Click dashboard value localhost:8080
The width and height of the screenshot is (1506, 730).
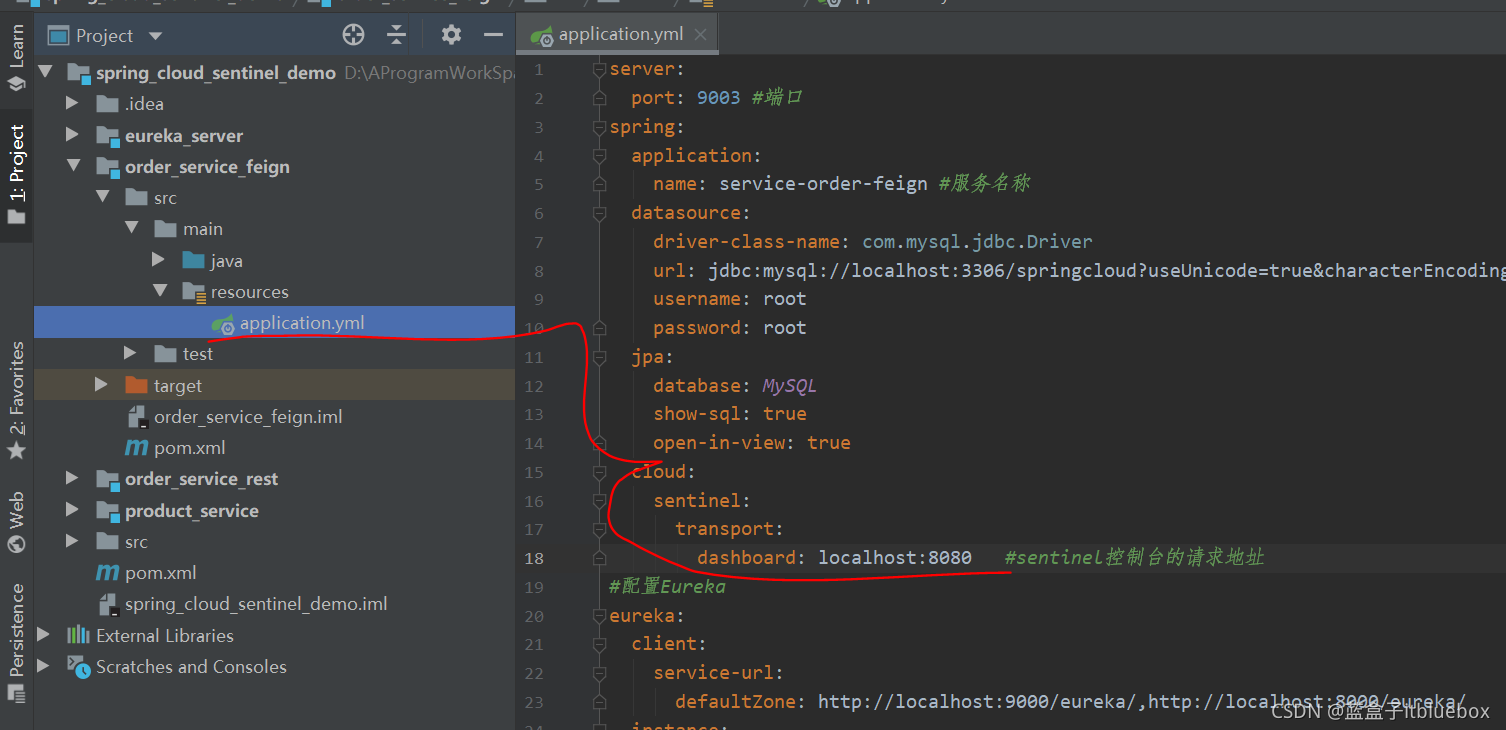pyautogui.click(x=895, y=558)
